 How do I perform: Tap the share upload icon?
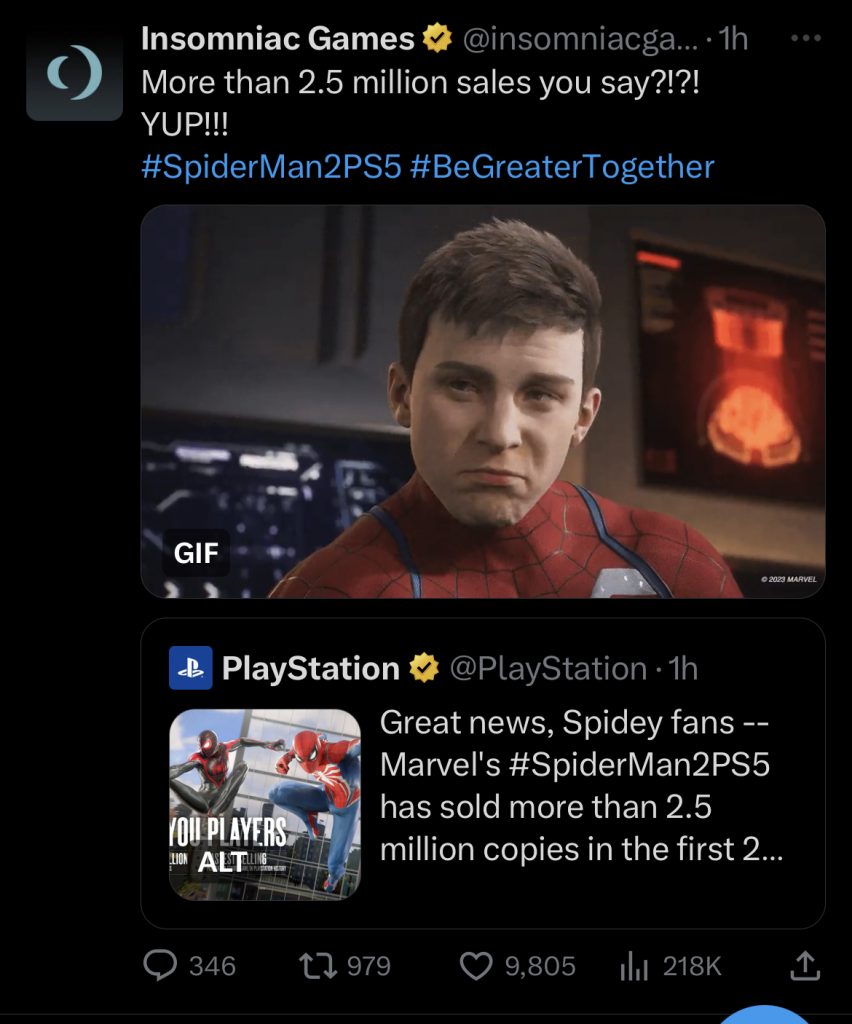coord(807,965)
